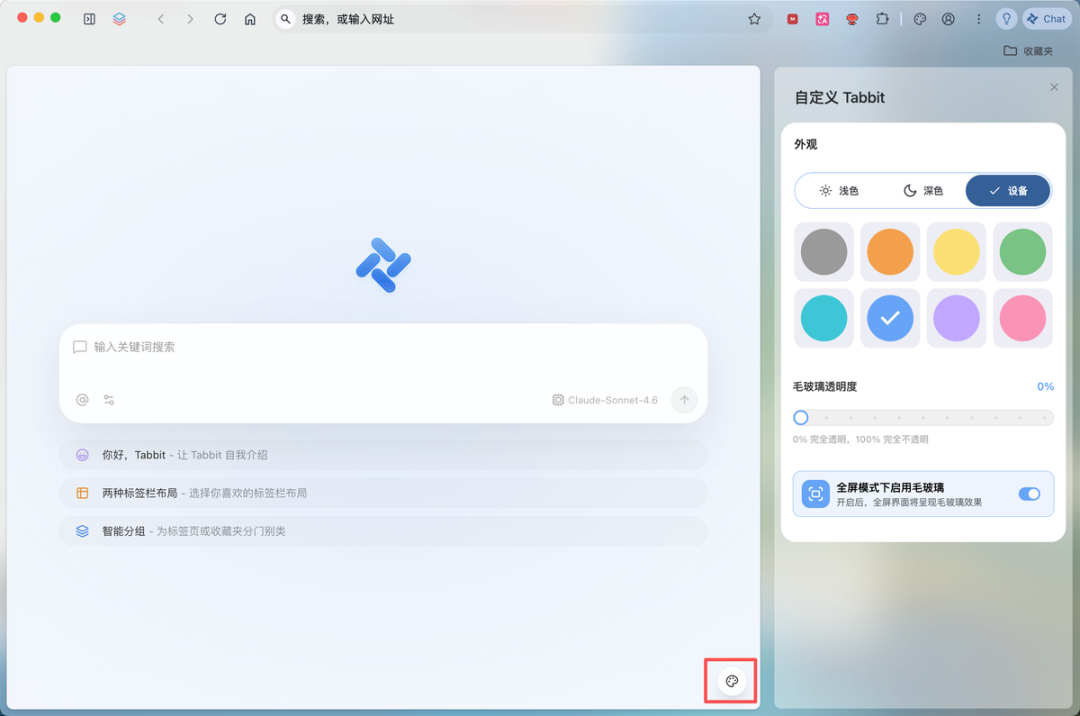
Task: Choose the green theme color
Action: pos(1022,252)
